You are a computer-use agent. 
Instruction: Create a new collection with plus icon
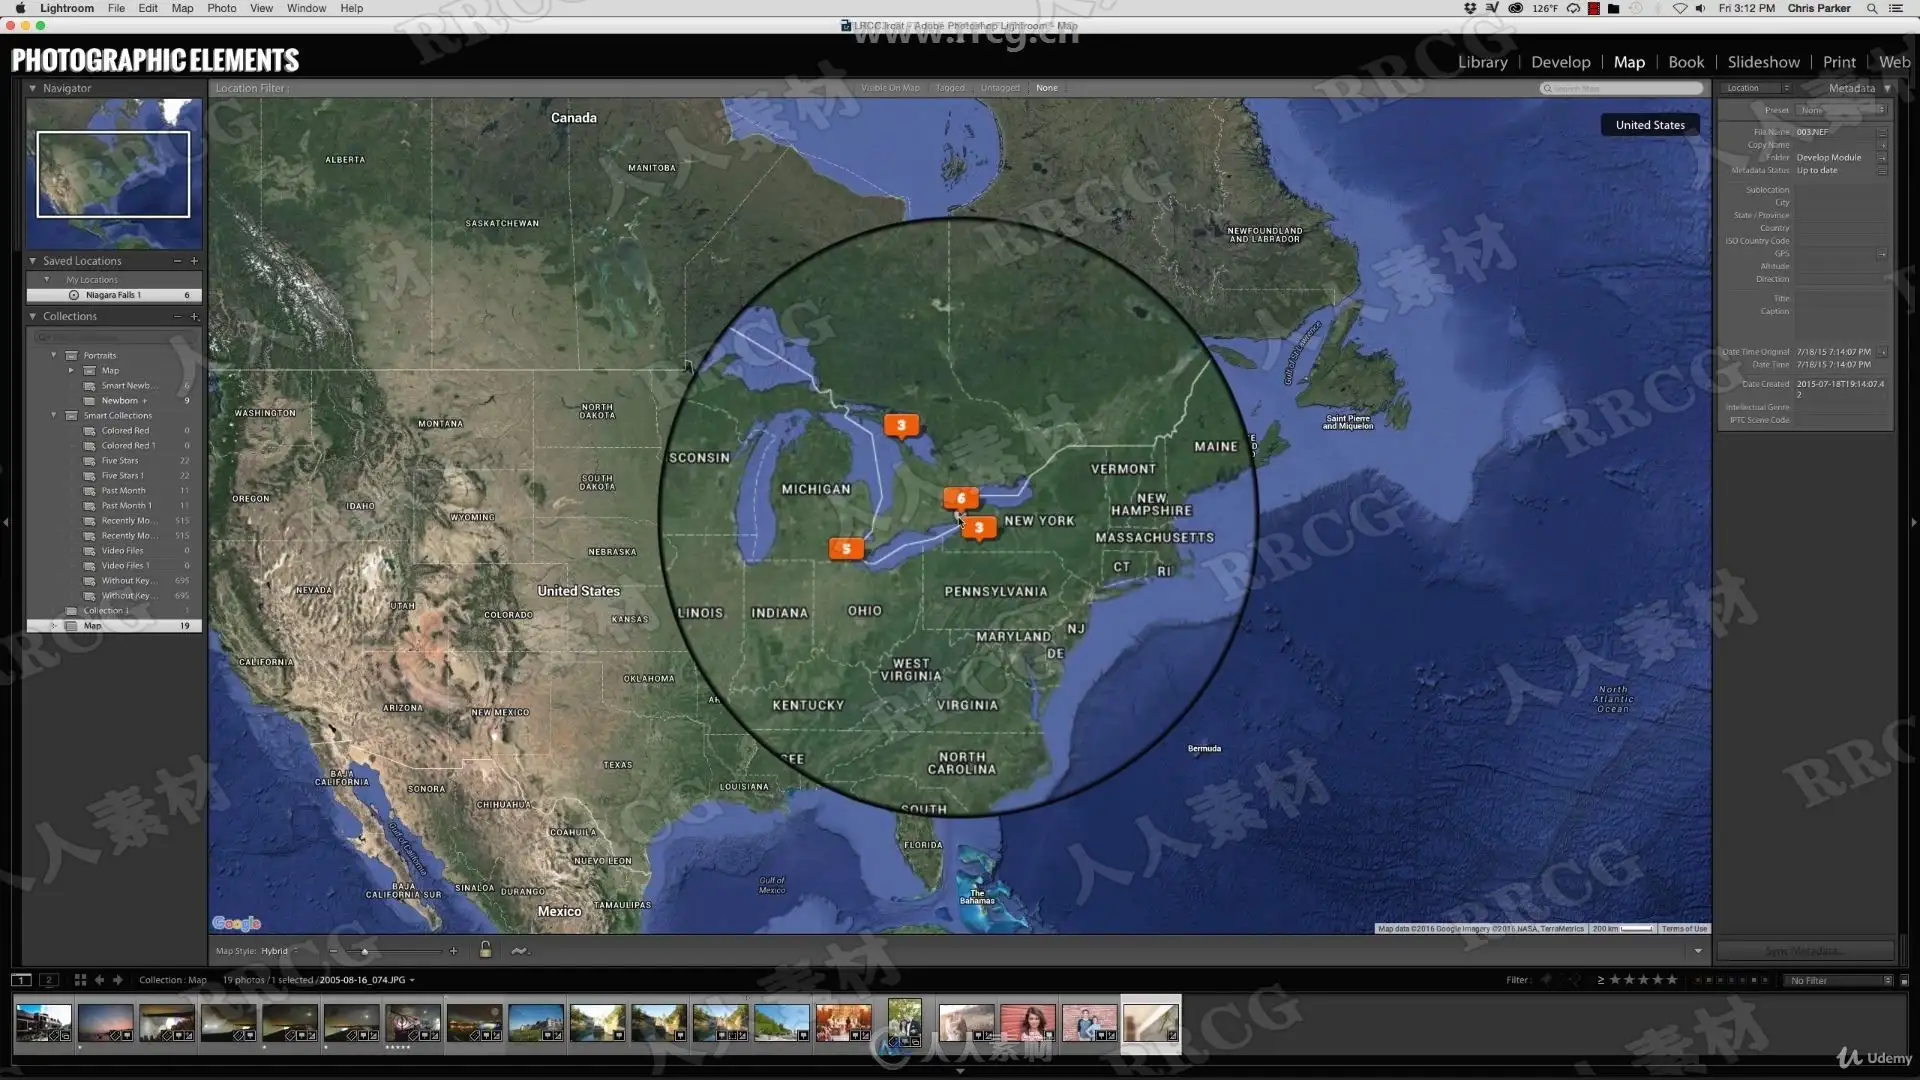pyautogui.click(x=194, y=316)
